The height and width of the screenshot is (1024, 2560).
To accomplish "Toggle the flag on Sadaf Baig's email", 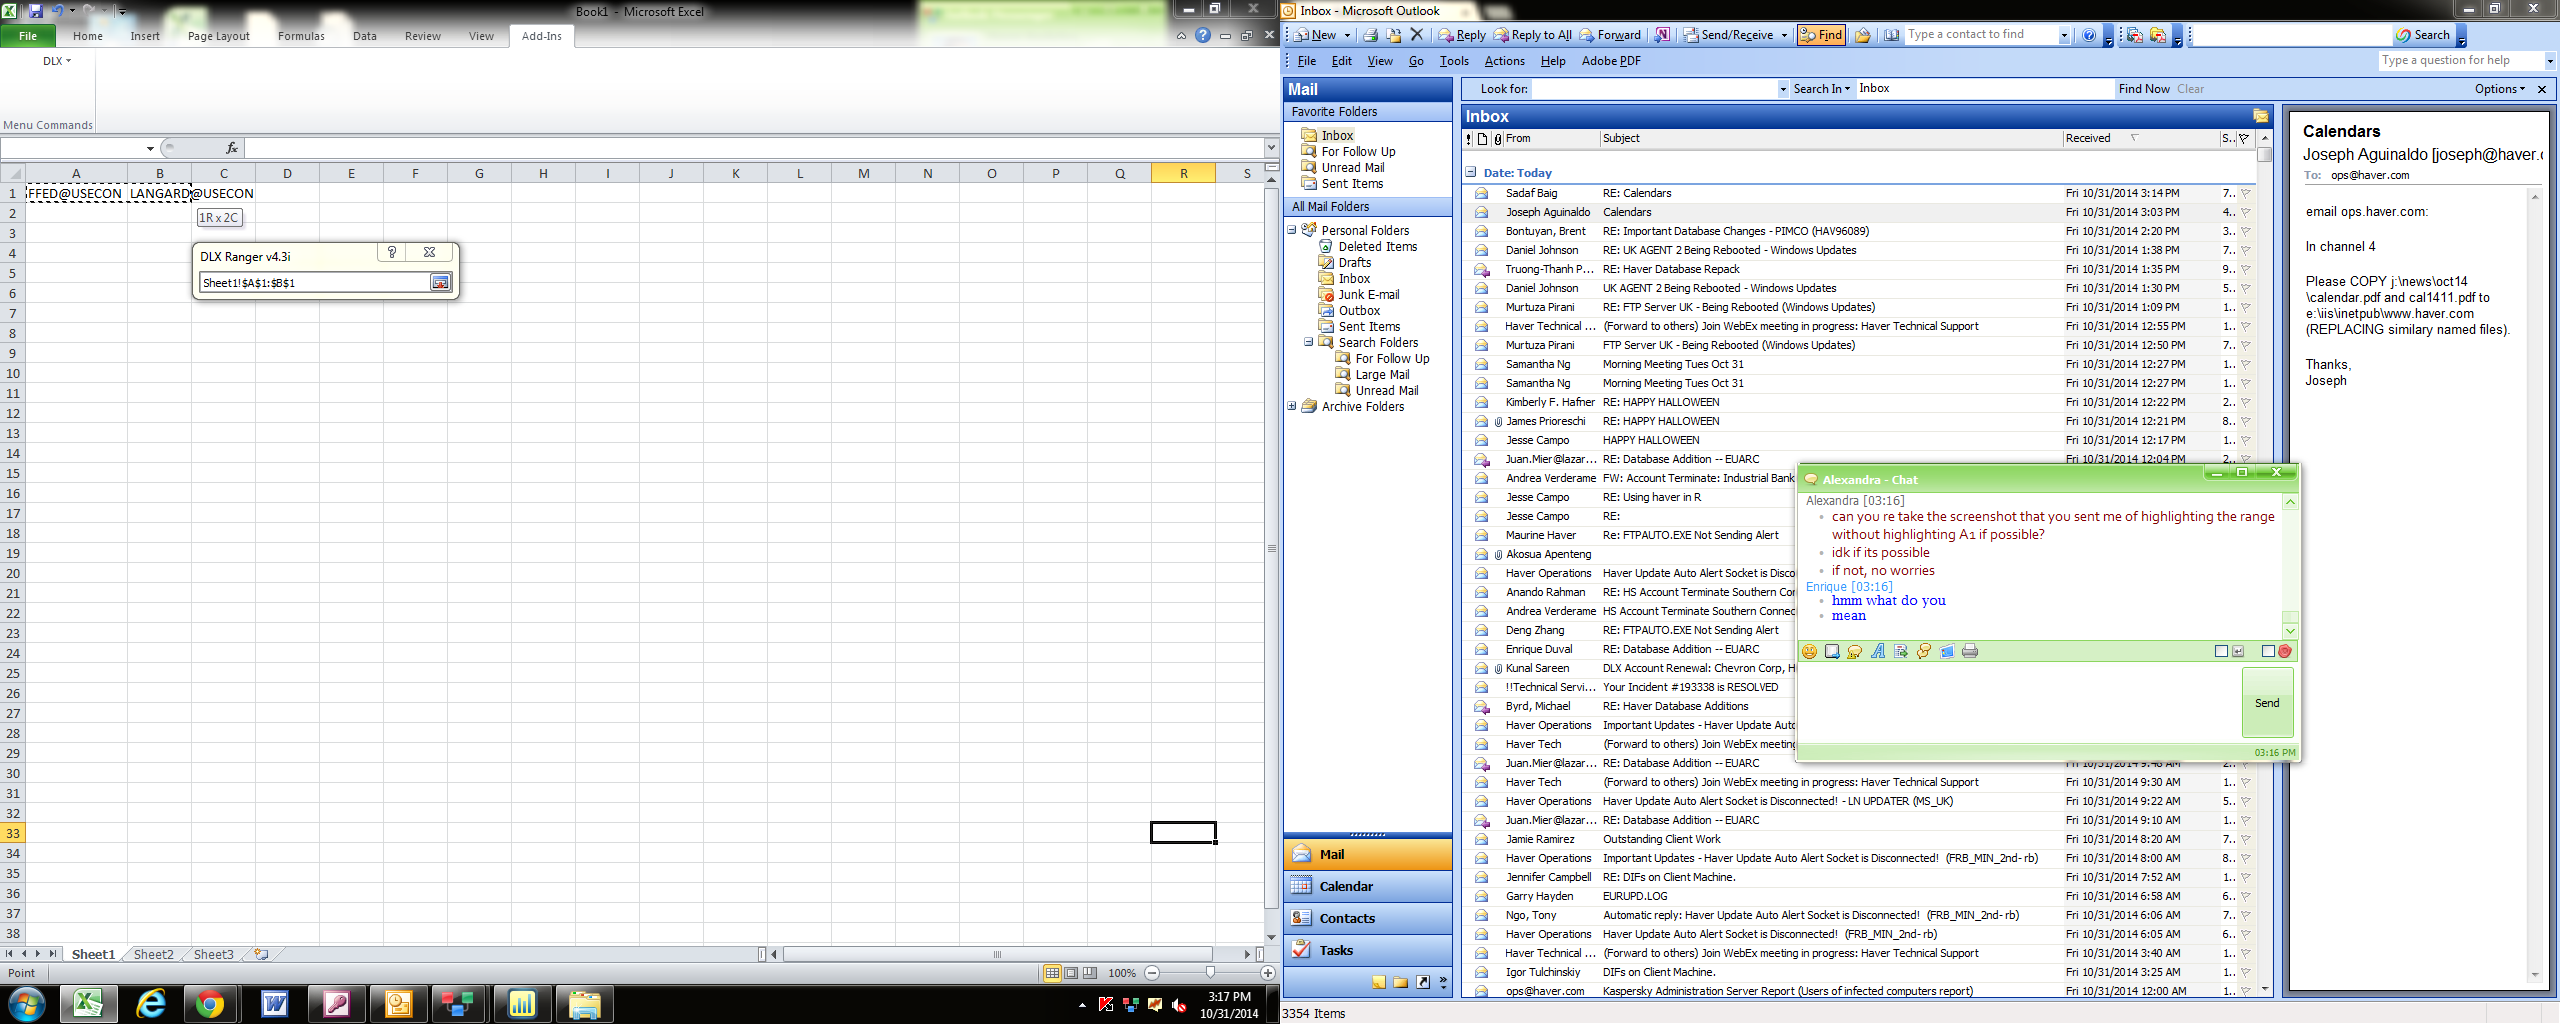I will [2246, 193].
